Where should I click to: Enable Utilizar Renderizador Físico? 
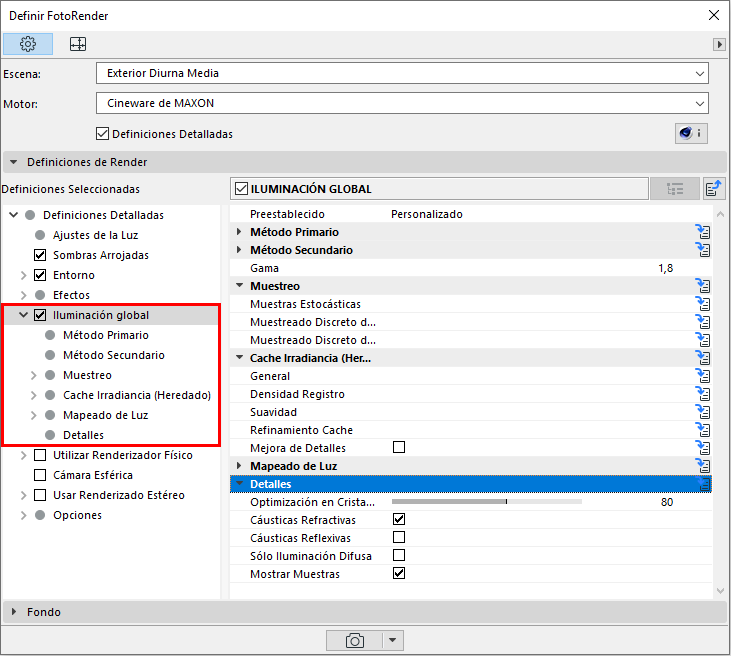pyautogui.click(x=40, y=455)
